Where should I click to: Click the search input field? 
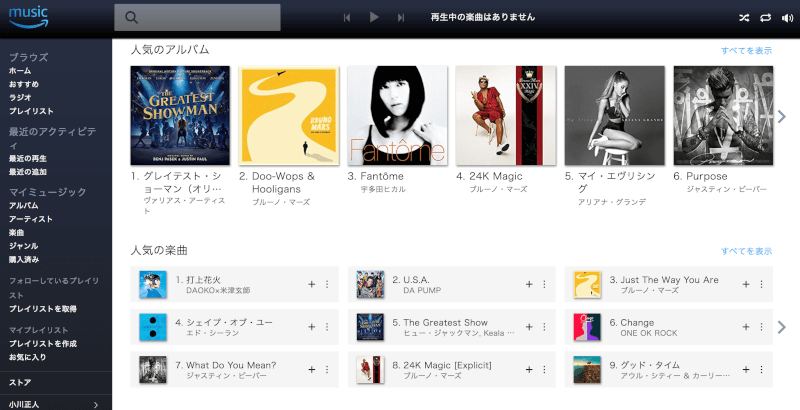coord(197,17)
